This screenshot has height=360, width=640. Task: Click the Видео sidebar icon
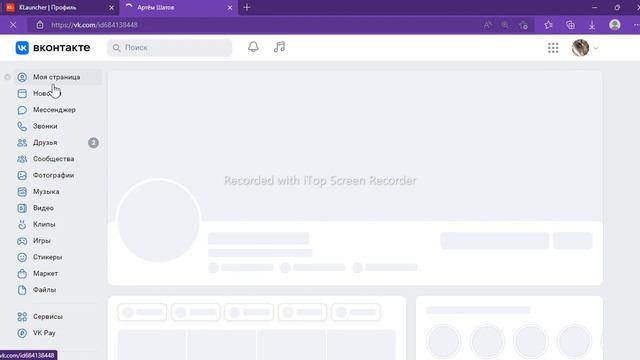[22, 208]
